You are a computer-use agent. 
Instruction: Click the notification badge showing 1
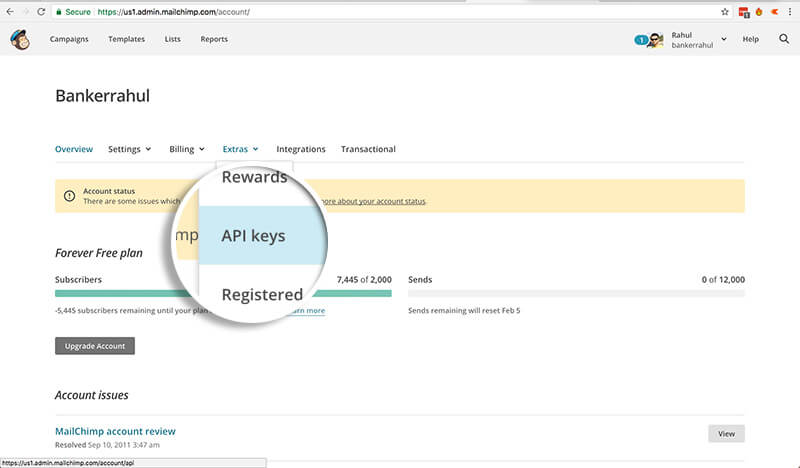tap(641, 40)
